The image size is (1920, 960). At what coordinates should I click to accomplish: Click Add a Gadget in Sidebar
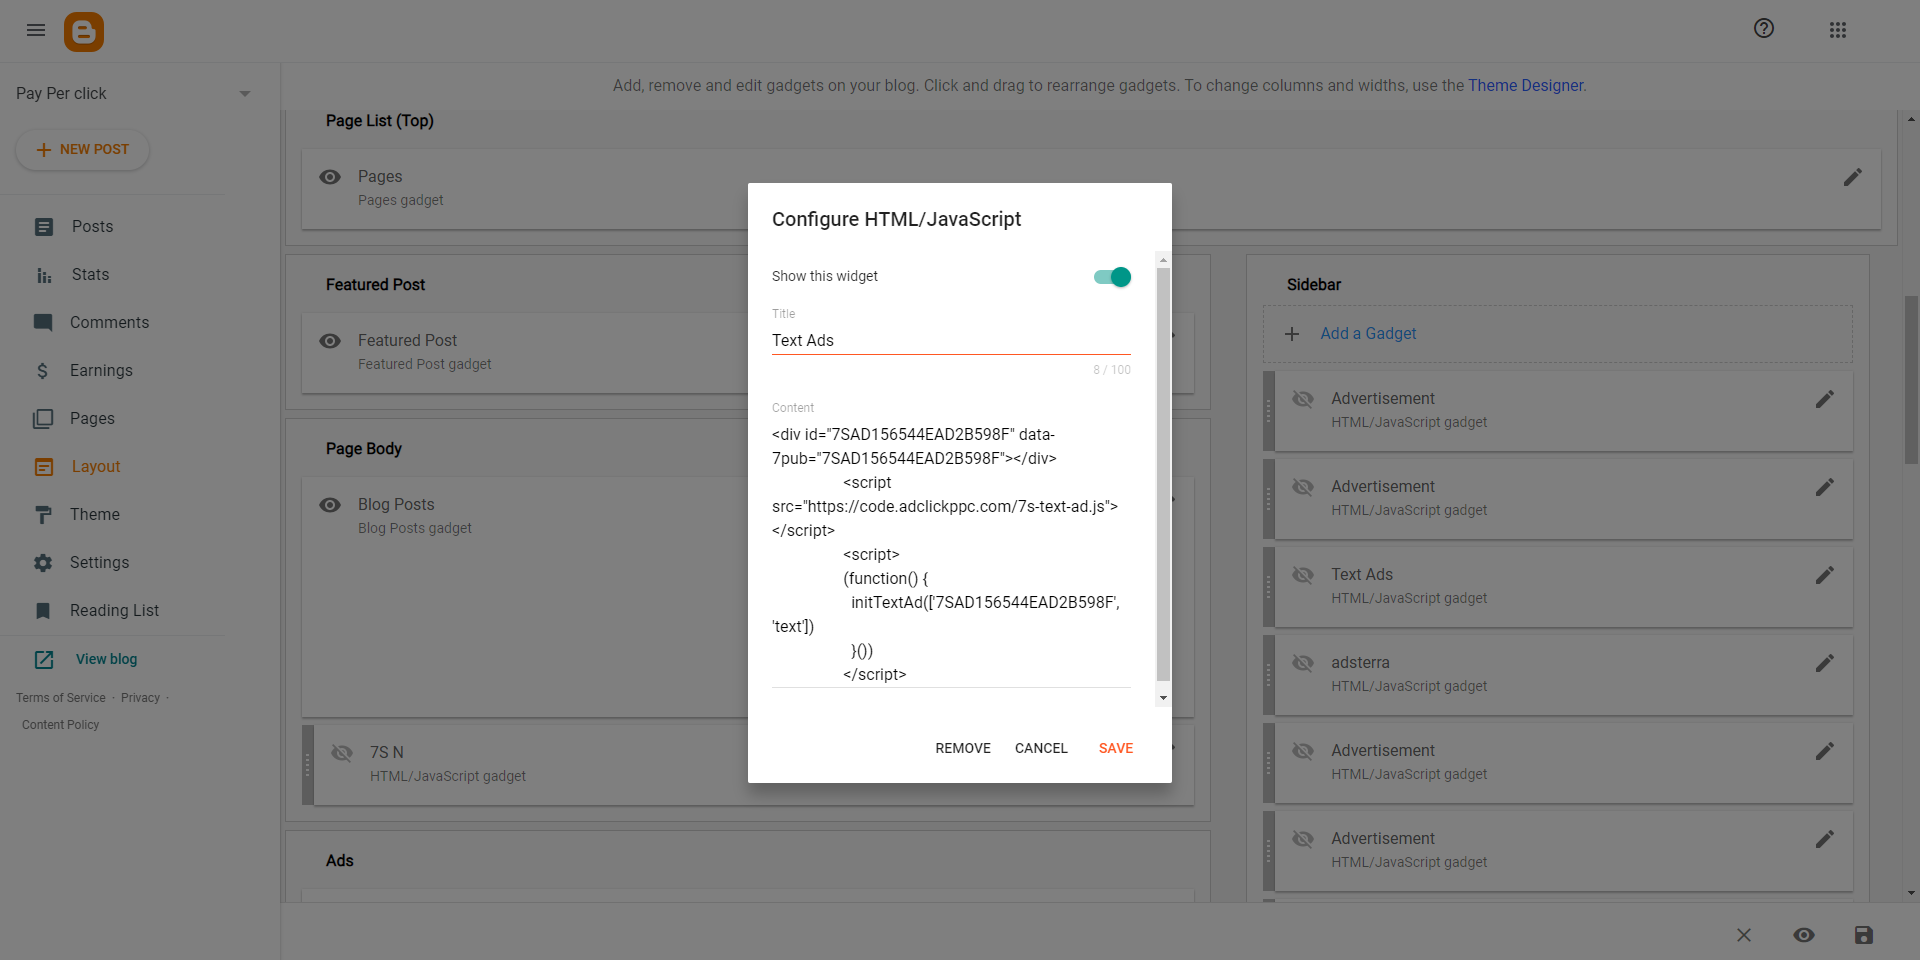click(1367, 334)
